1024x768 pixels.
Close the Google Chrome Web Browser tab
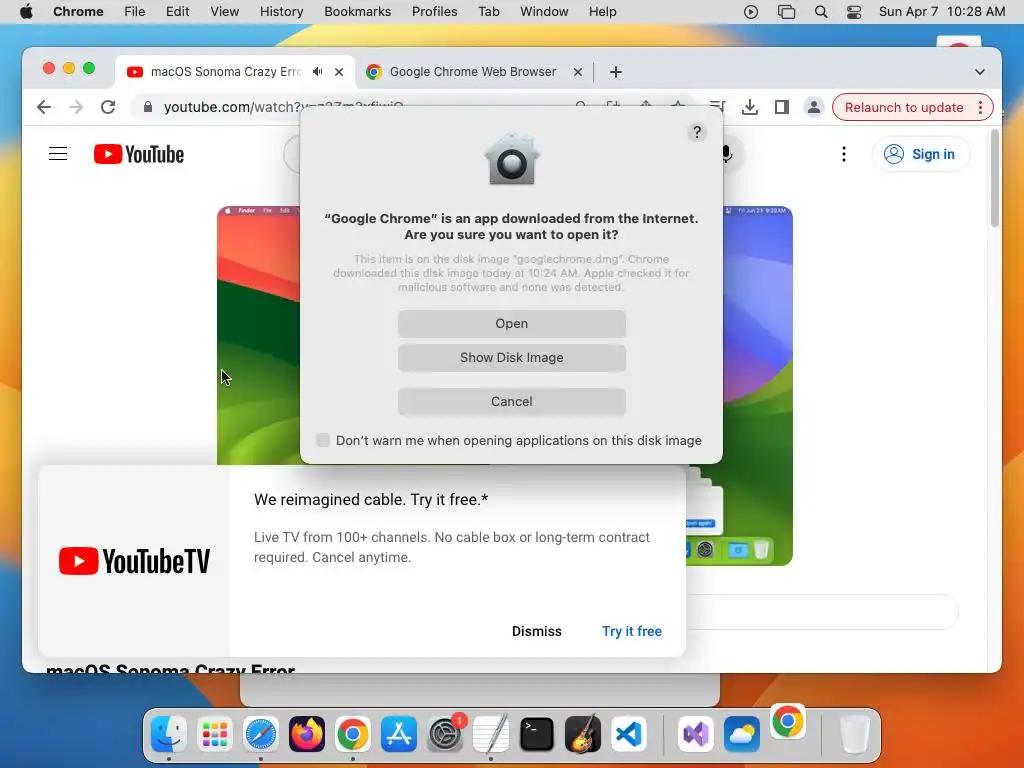578,72
